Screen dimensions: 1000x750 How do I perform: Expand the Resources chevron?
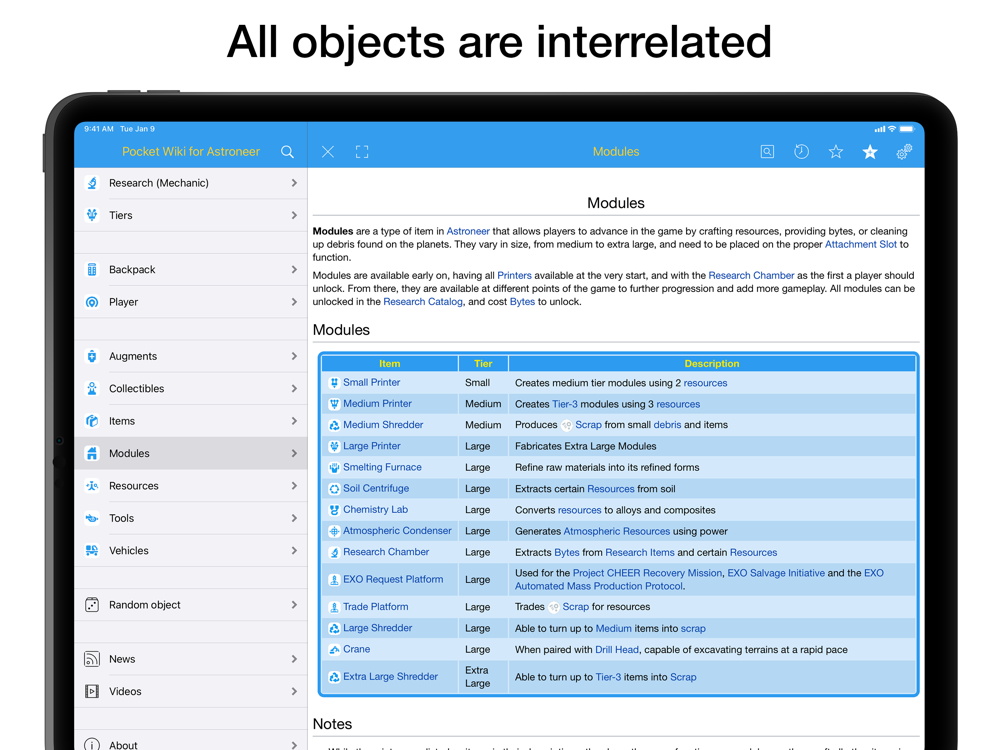tap(294, 486)
